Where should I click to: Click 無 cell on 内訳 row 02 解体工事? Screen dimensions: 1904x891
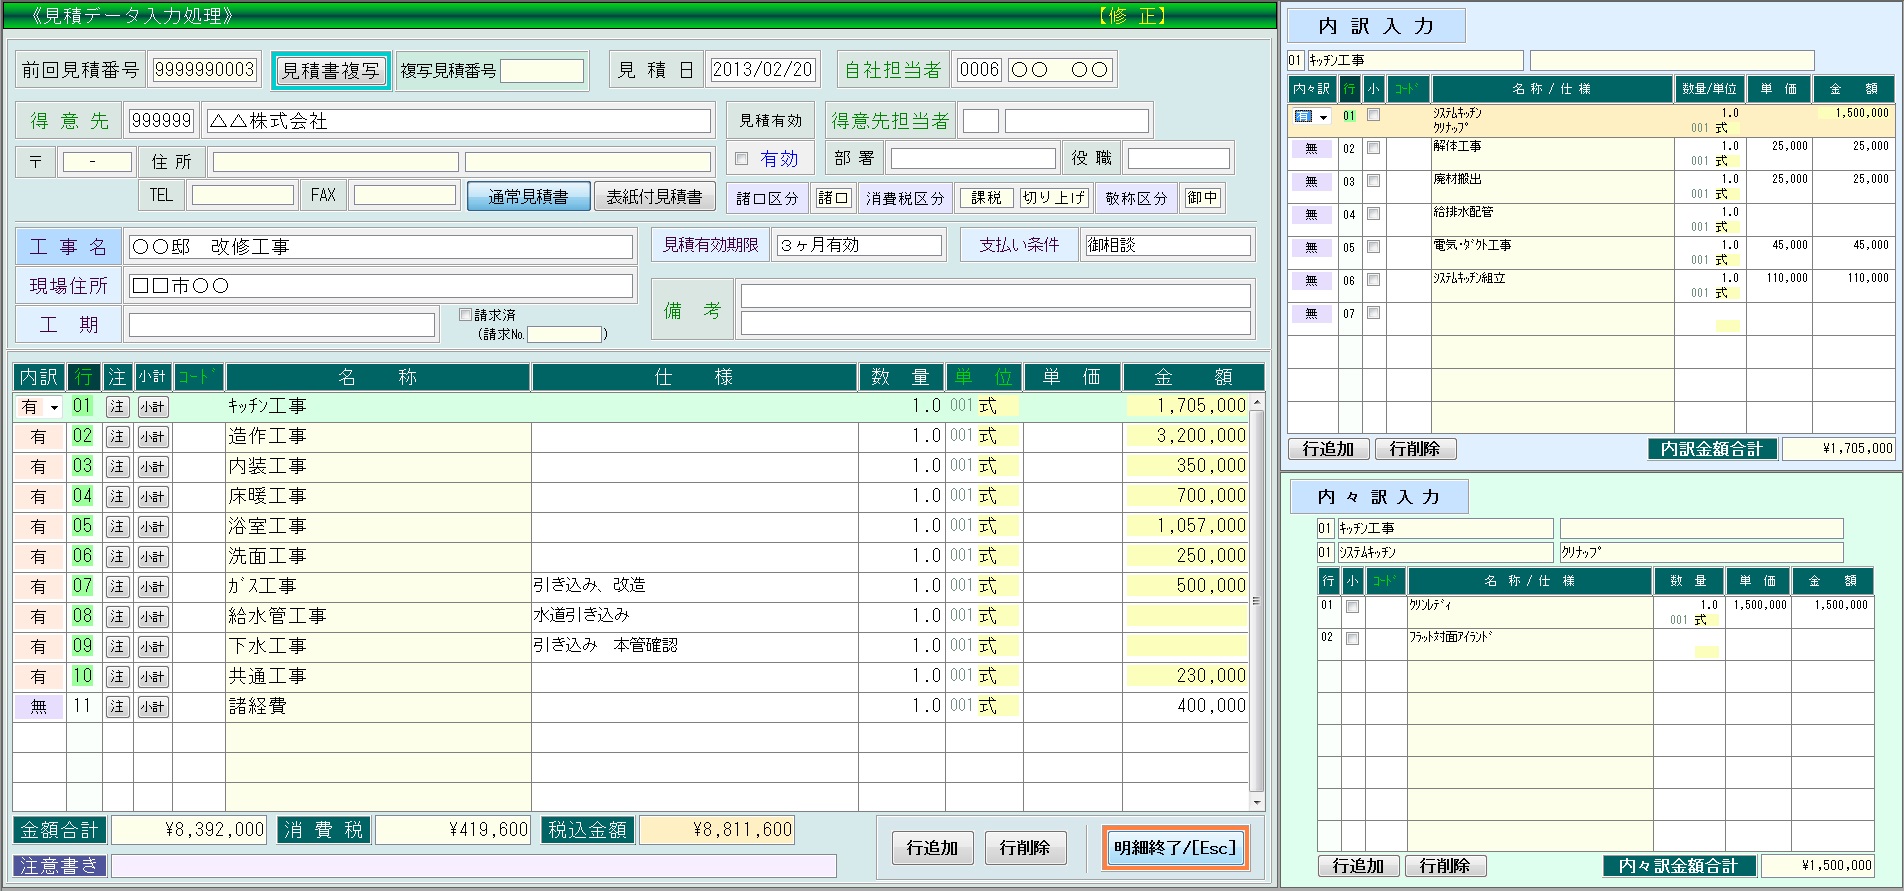[x=1311, y=149]
